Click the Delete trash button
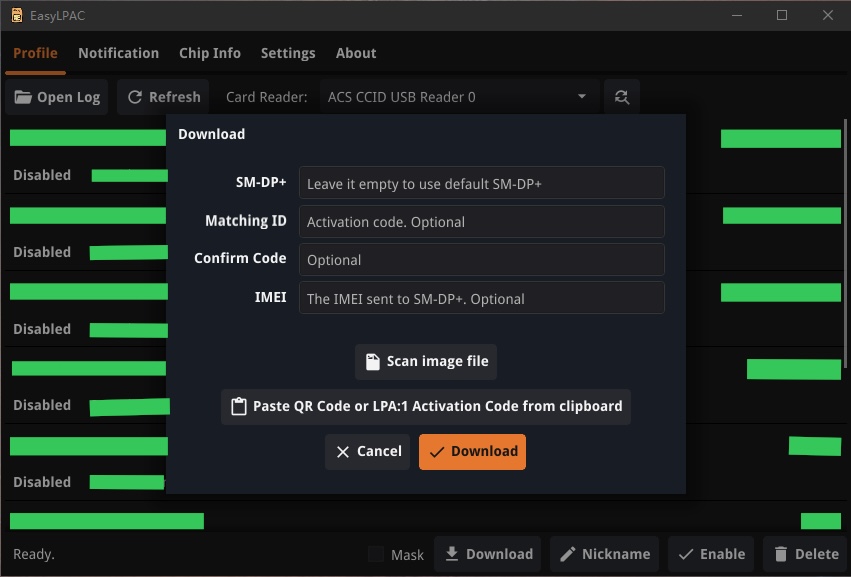The width and height of the screenshot is (851, 577). coord(804,554)
